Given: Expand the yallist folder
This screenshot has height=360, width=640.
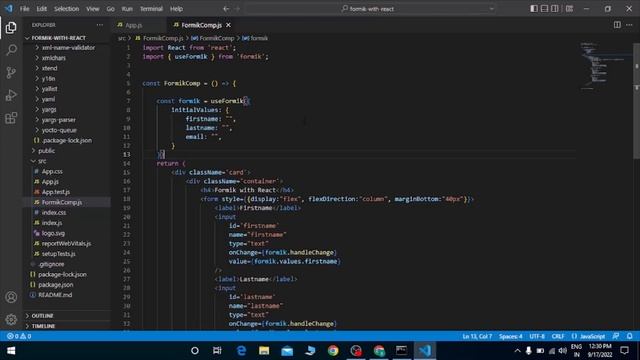Looking at the screenshot, I should coord(49,89).
